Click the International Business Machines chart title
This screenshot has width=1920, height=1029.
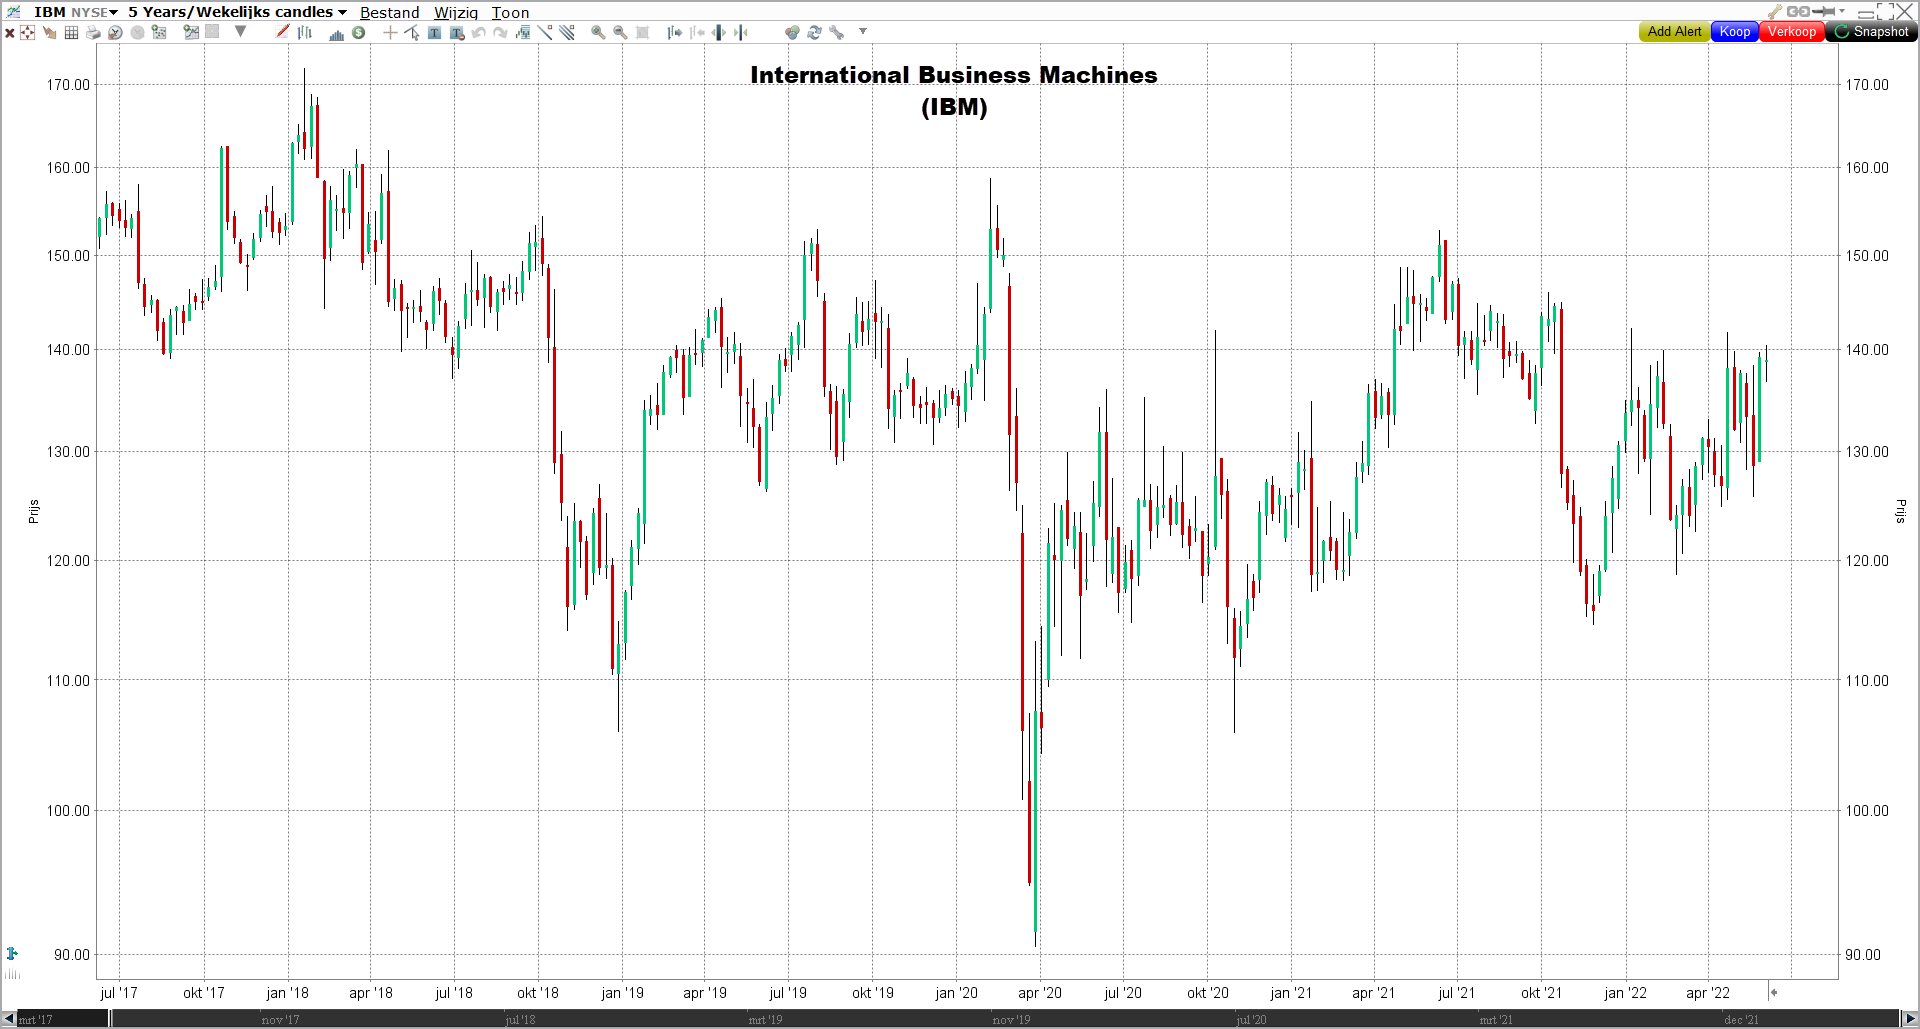[x=954, y=90]
